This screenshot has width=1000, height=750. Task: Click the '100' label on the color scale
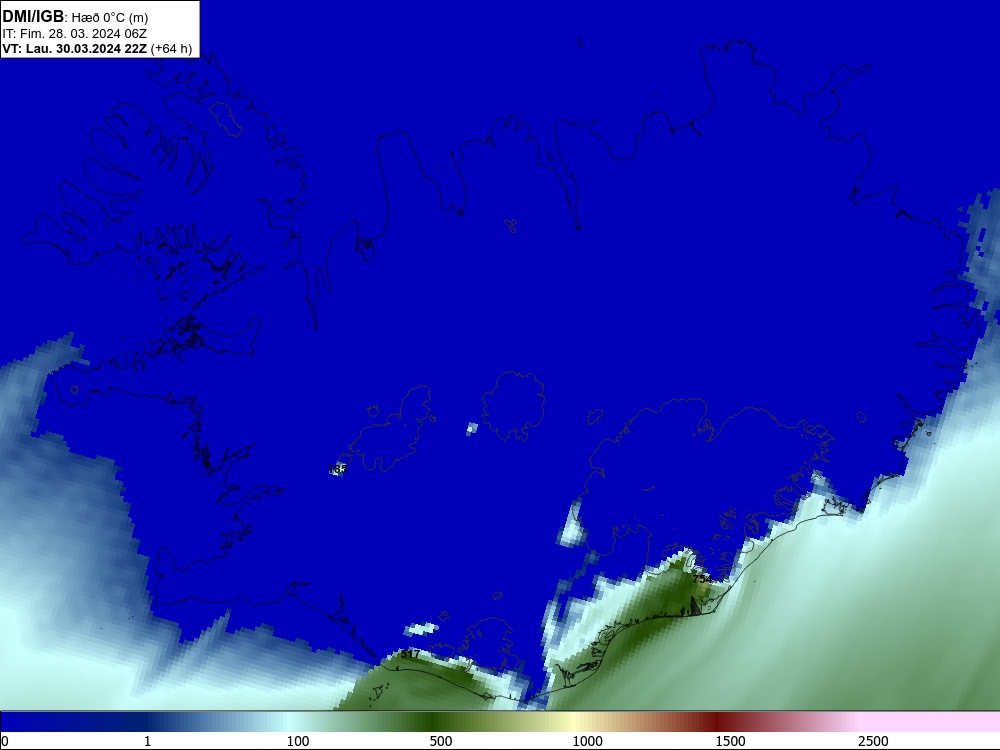coord(298,741)
